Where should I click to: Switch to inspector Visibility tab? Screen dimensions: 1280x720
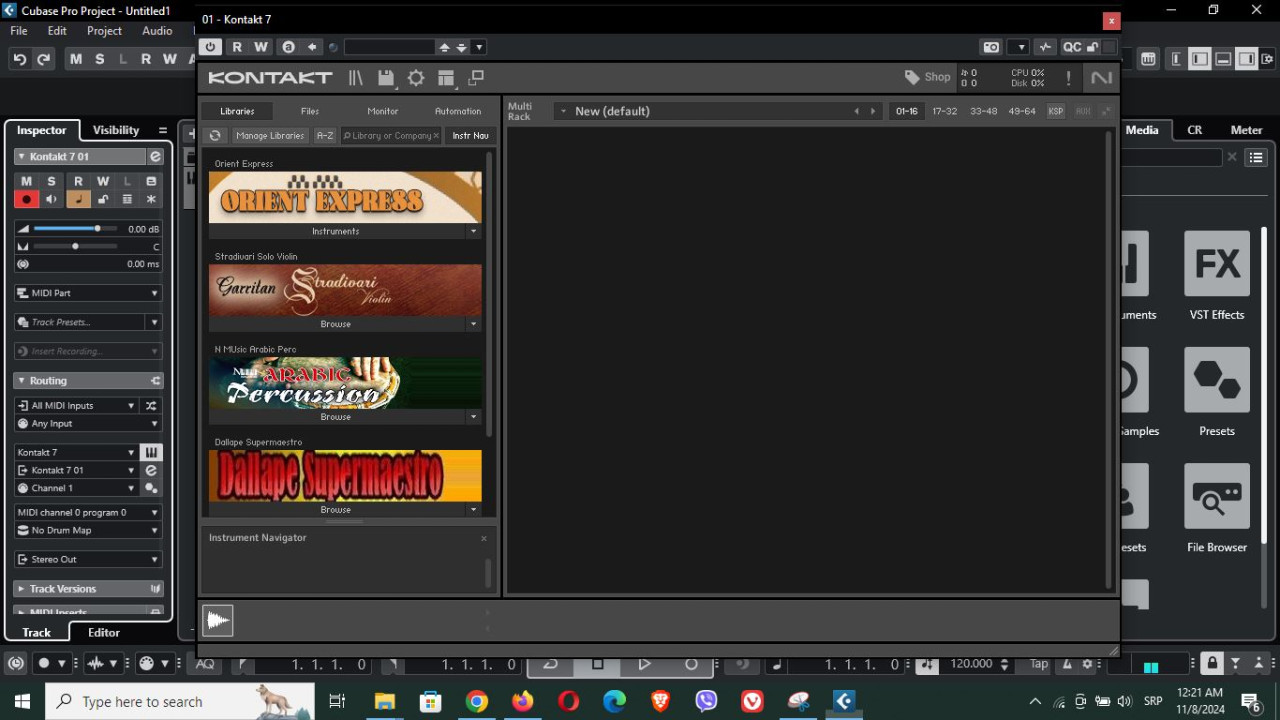click(116, 130)
